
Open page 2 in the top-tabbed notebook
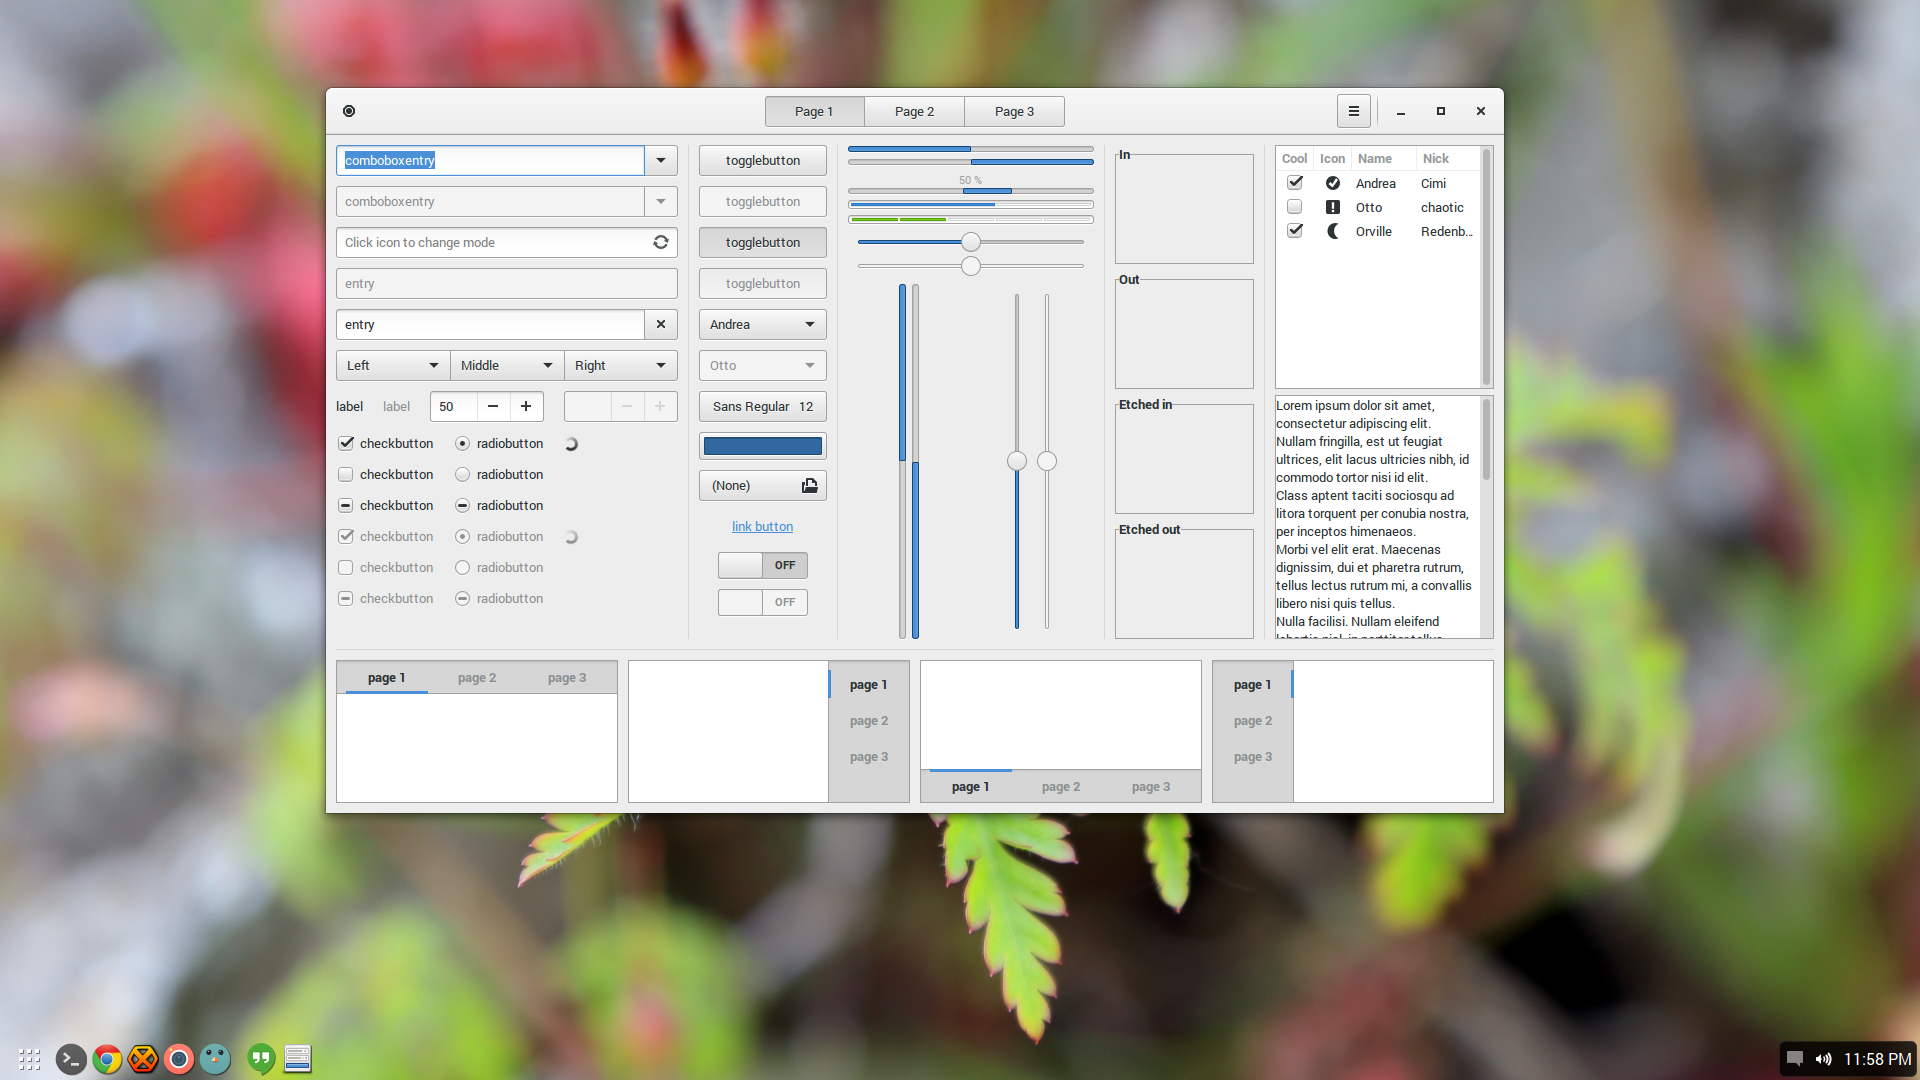coord(477,677)
